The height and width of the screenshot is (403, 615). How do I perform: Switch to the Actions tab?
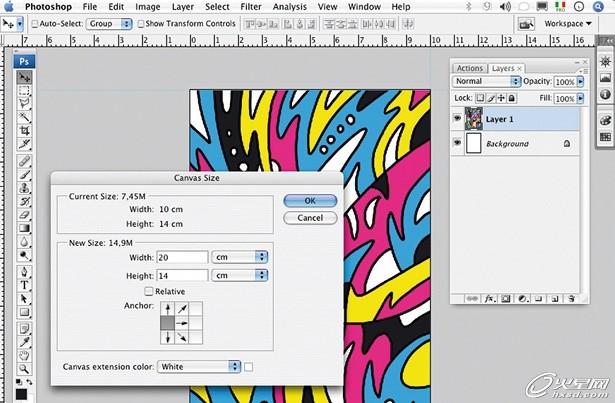[469, 68]
